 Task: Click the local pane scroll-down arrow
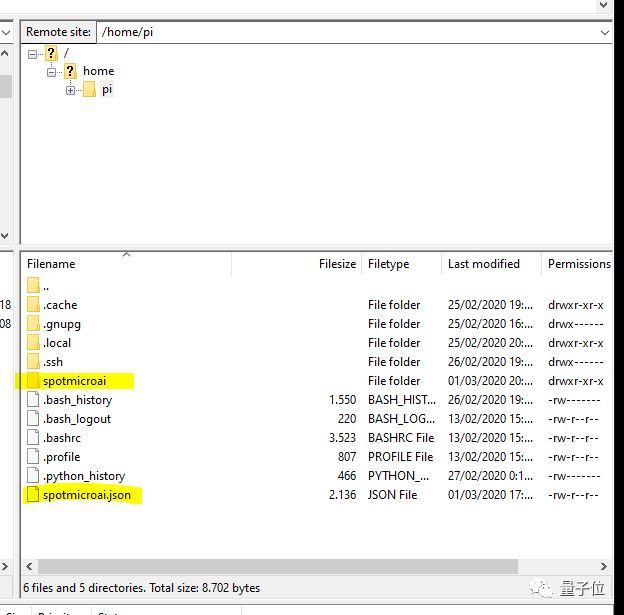[5, 236]
